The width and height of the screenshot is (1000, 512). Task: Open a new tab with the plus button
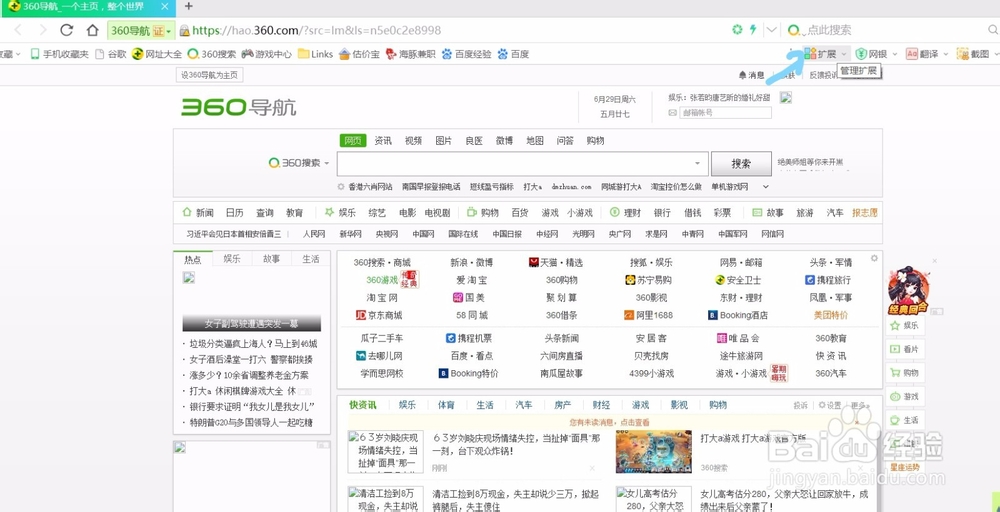pos(189,6)
